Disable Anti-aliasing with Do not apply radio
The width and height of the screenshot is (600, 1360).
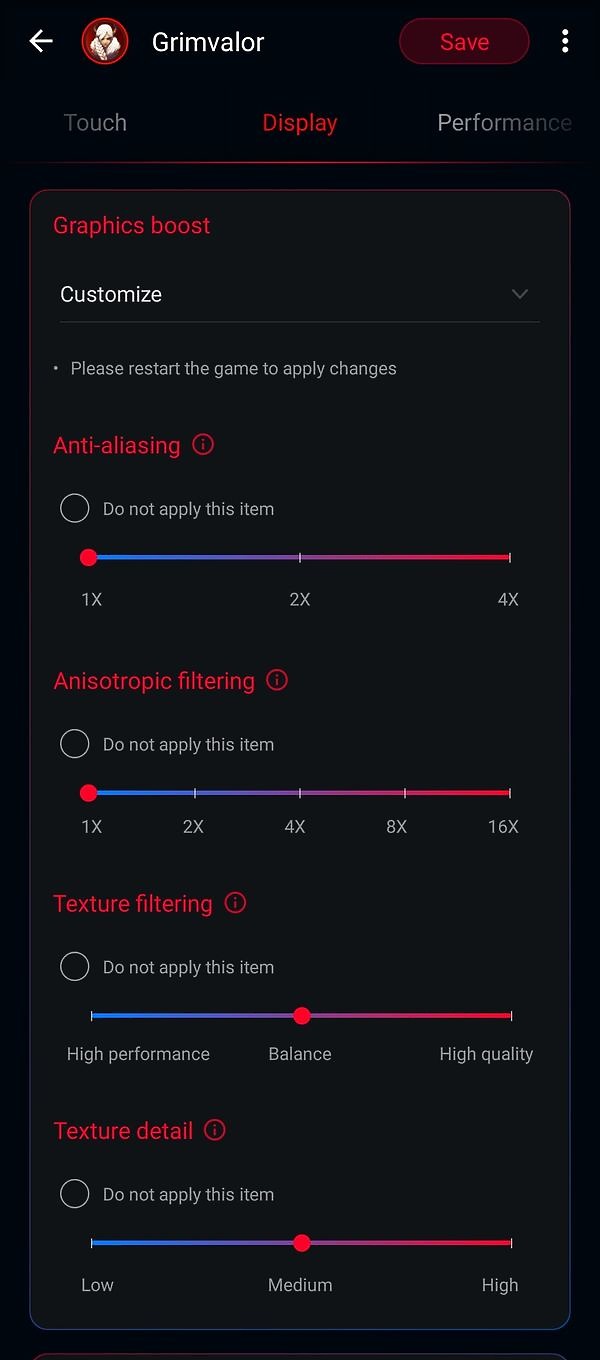tap(75, 508)
